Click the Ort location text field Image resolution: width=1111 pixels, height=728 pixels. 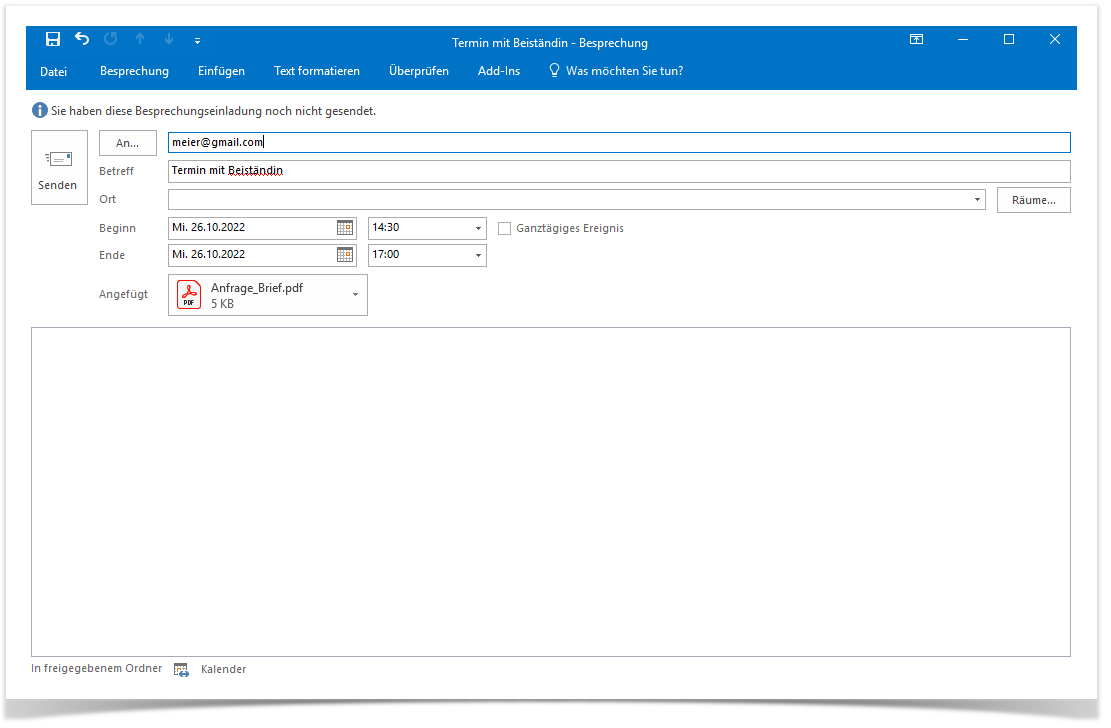(x=570, y=200)
